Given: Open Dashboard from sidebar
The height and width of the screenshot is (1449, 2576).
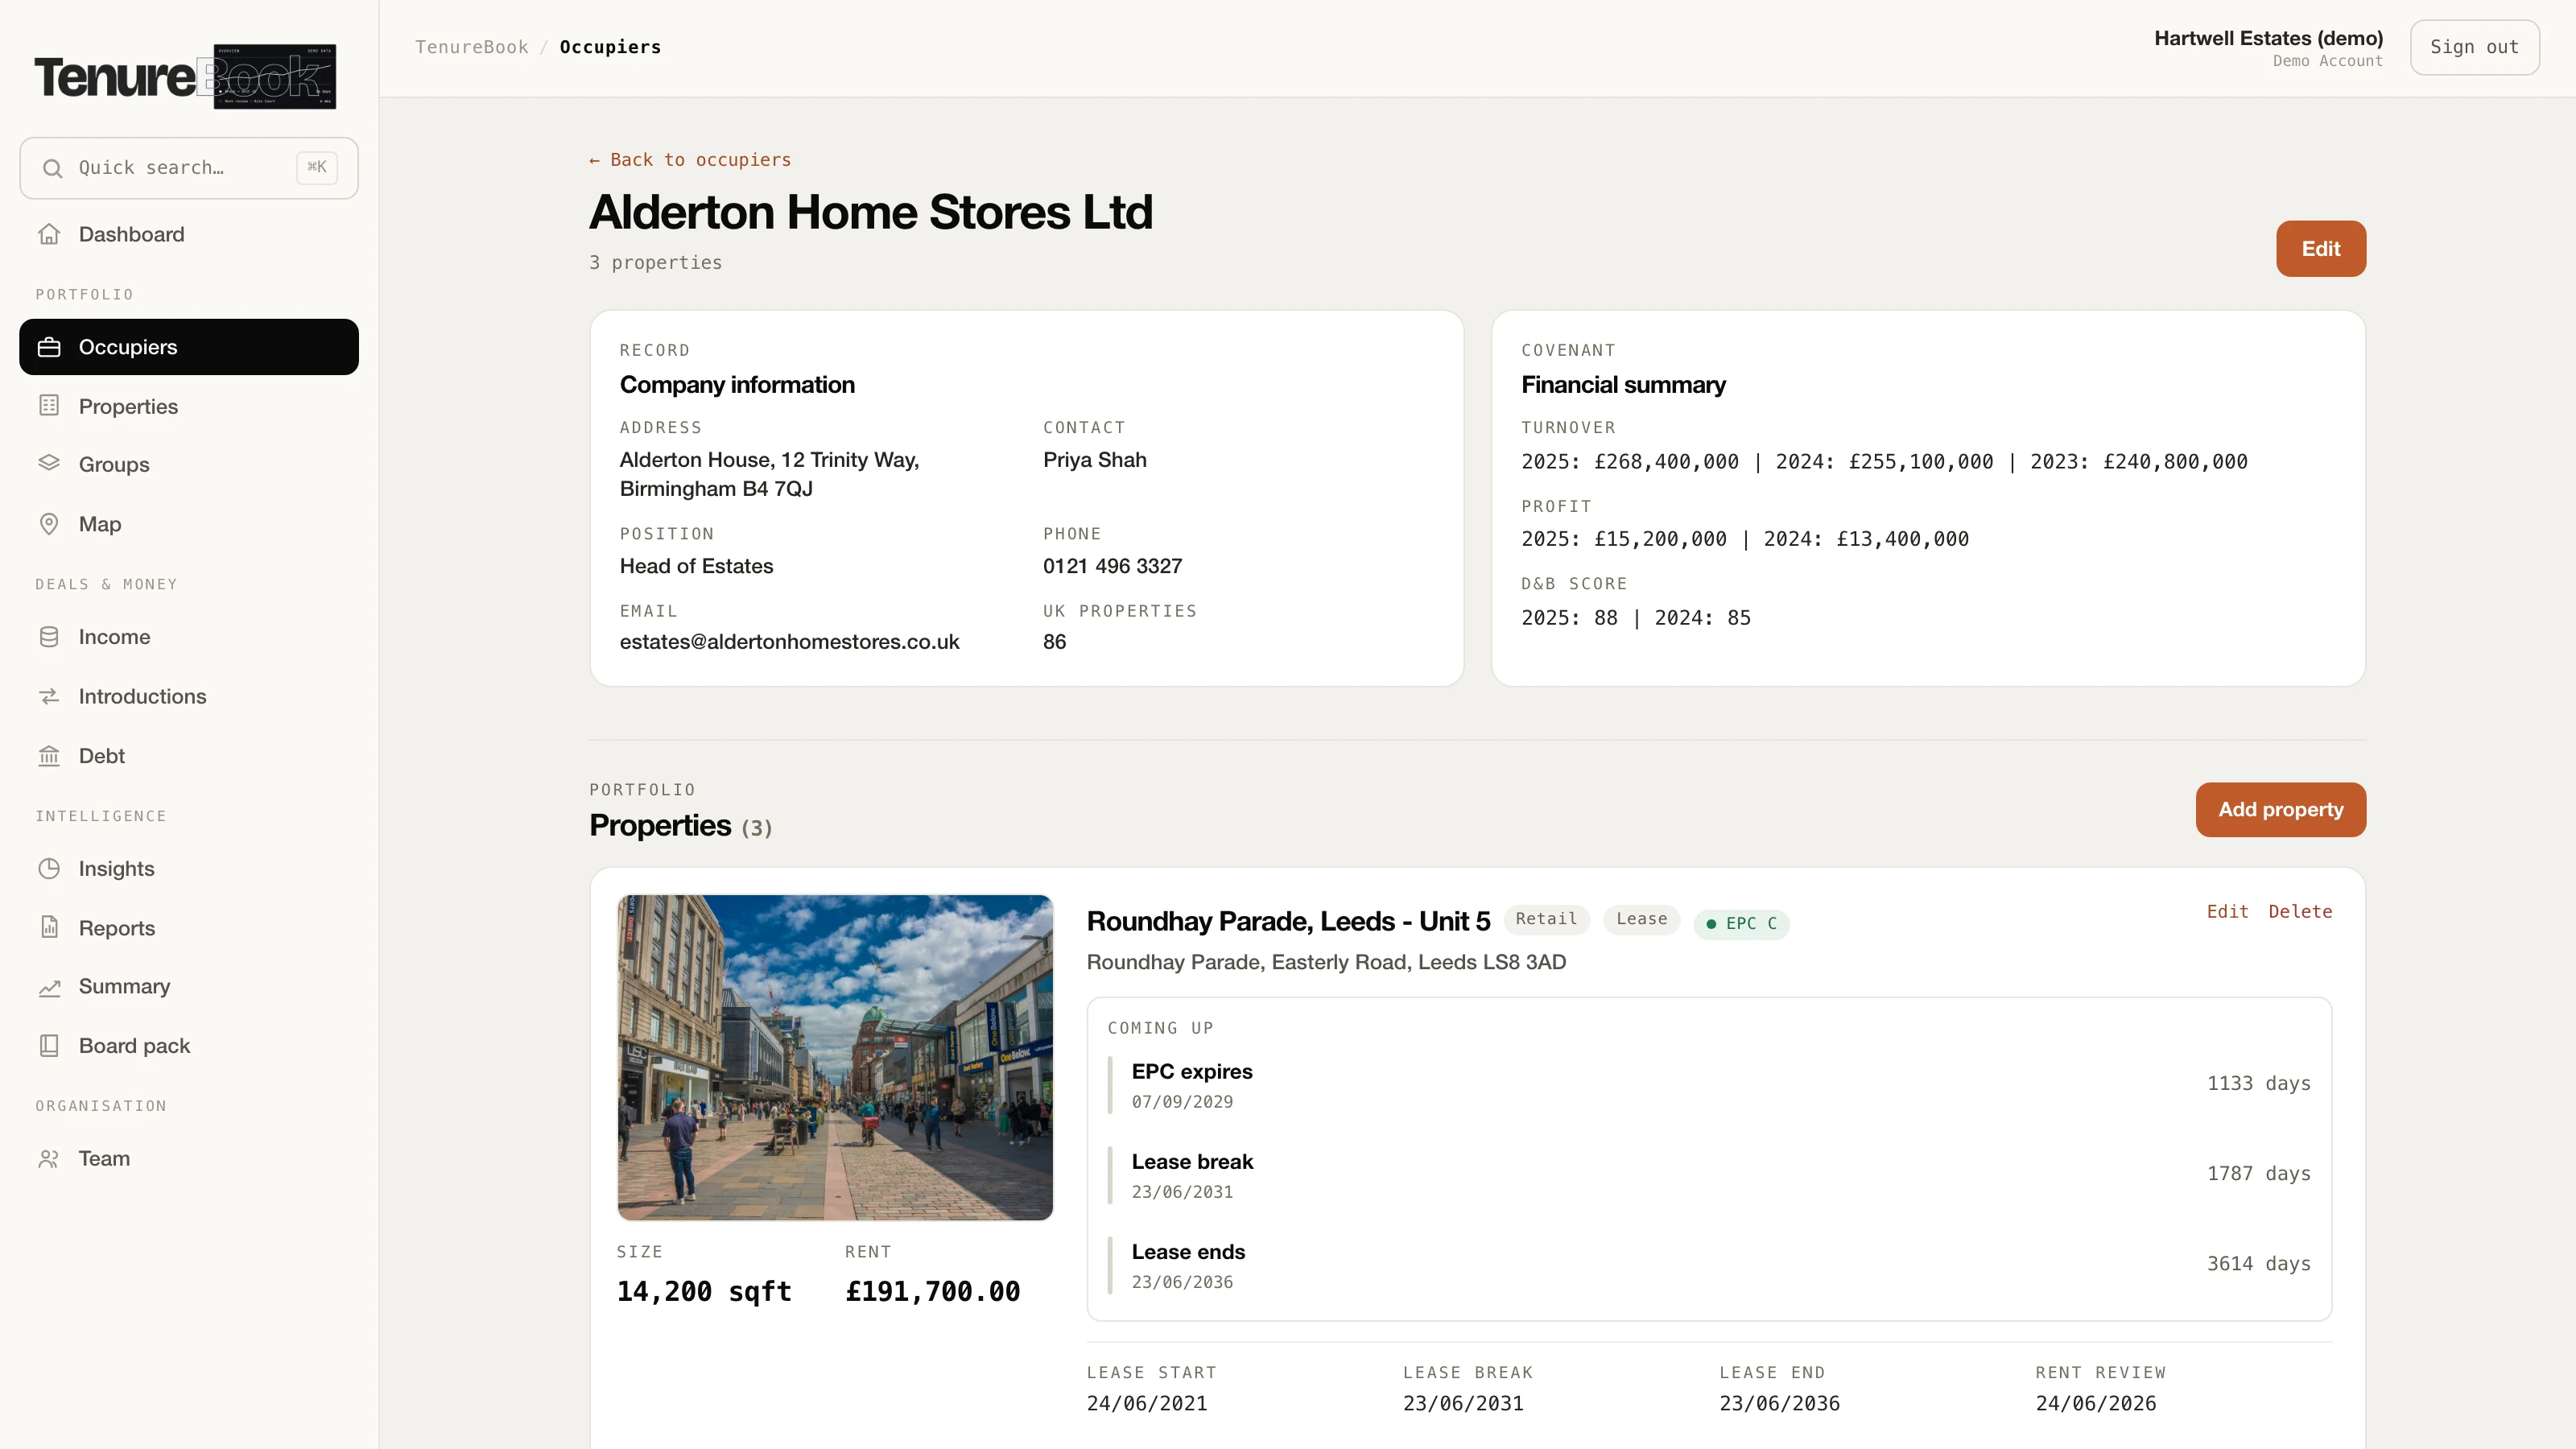Looking at the screenshot, I should tap(189, 234).
